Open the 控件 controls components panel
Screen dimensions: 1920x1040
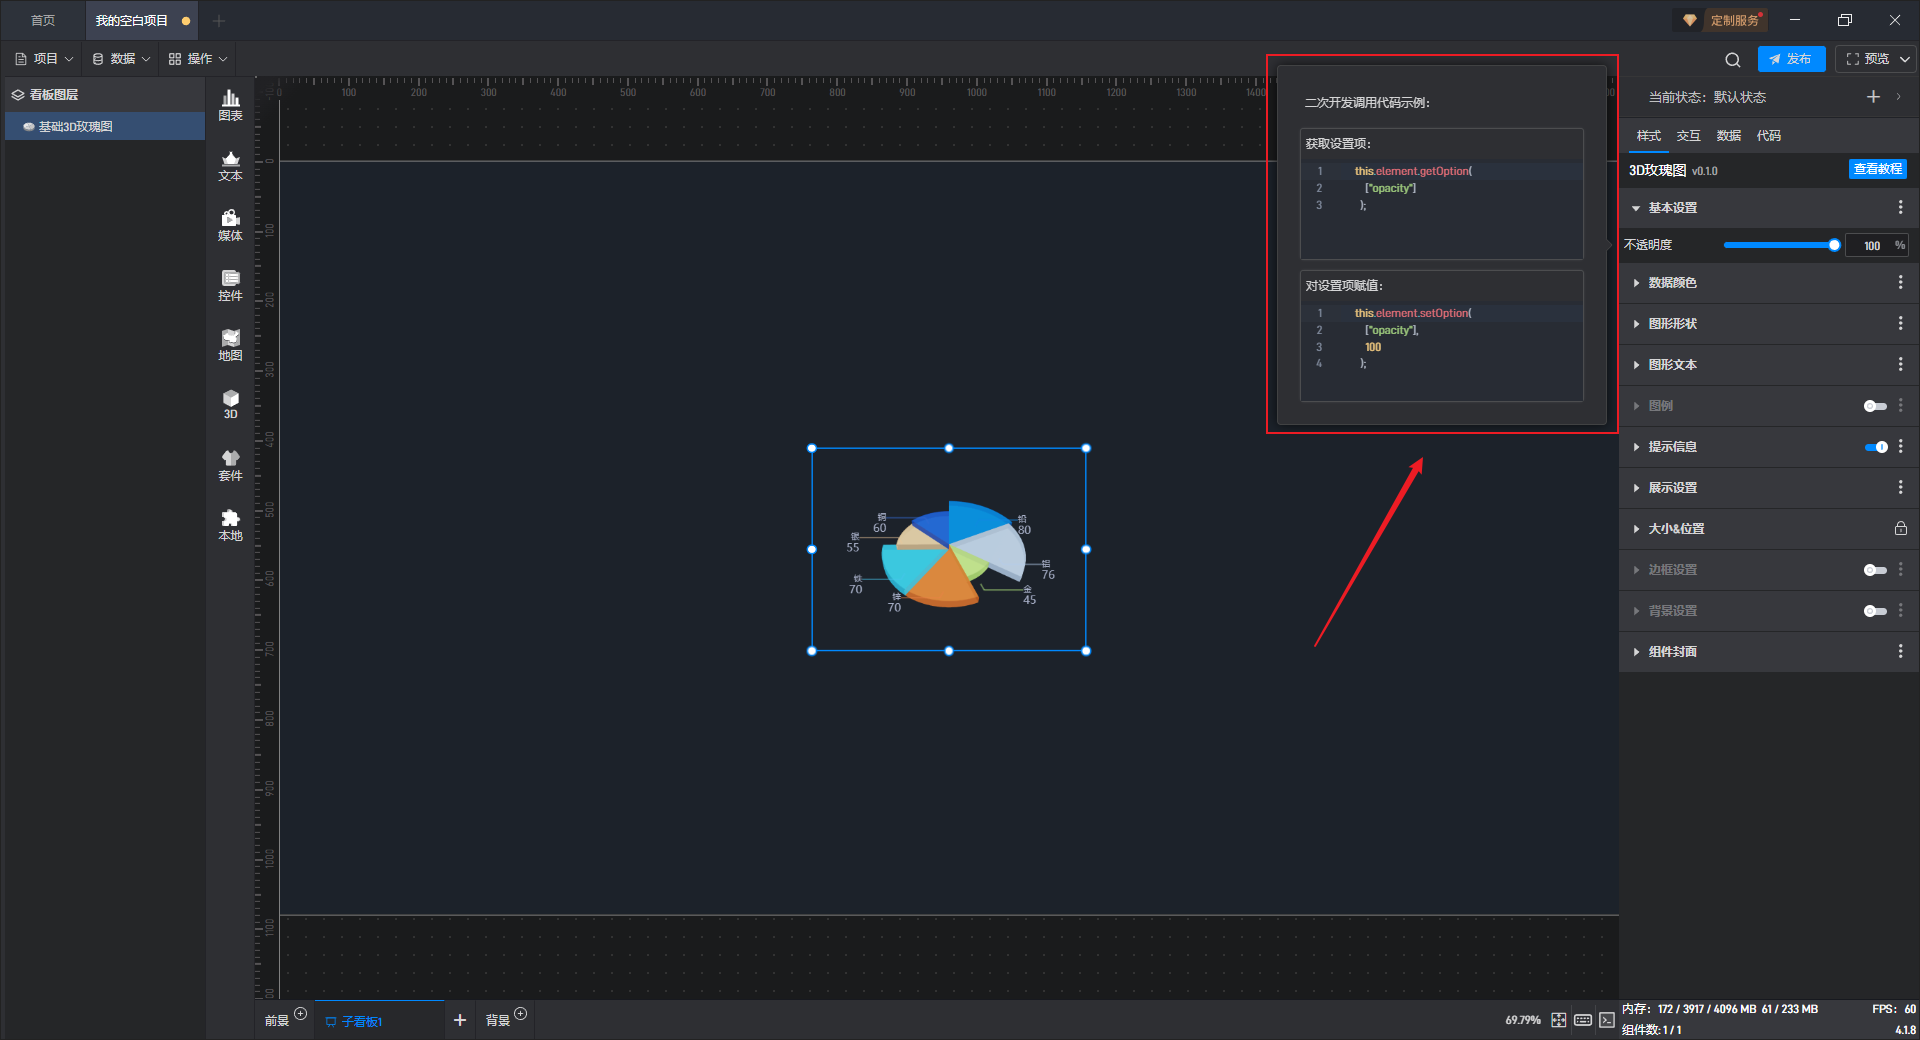(x=230, y=285)
